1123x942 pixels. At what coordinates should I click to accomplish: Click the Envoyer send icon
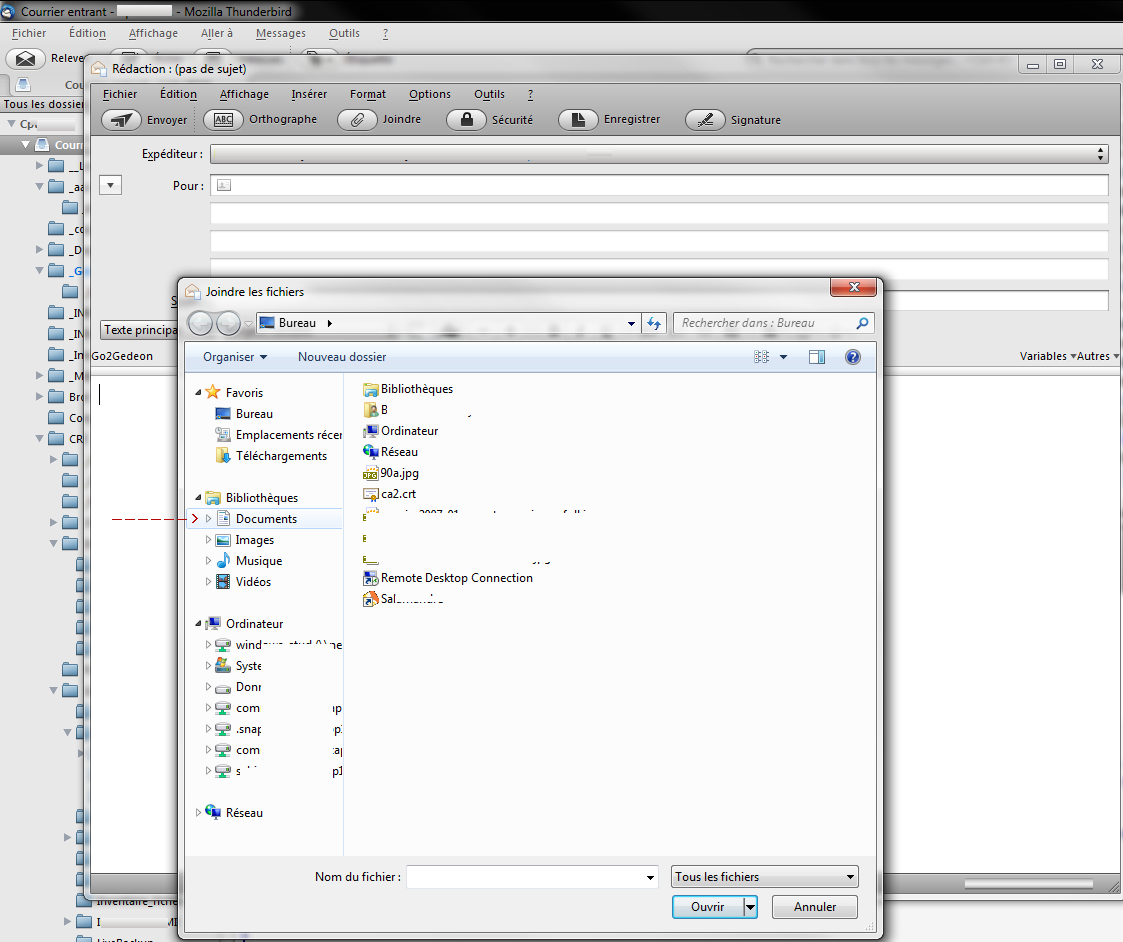[122, 120]
